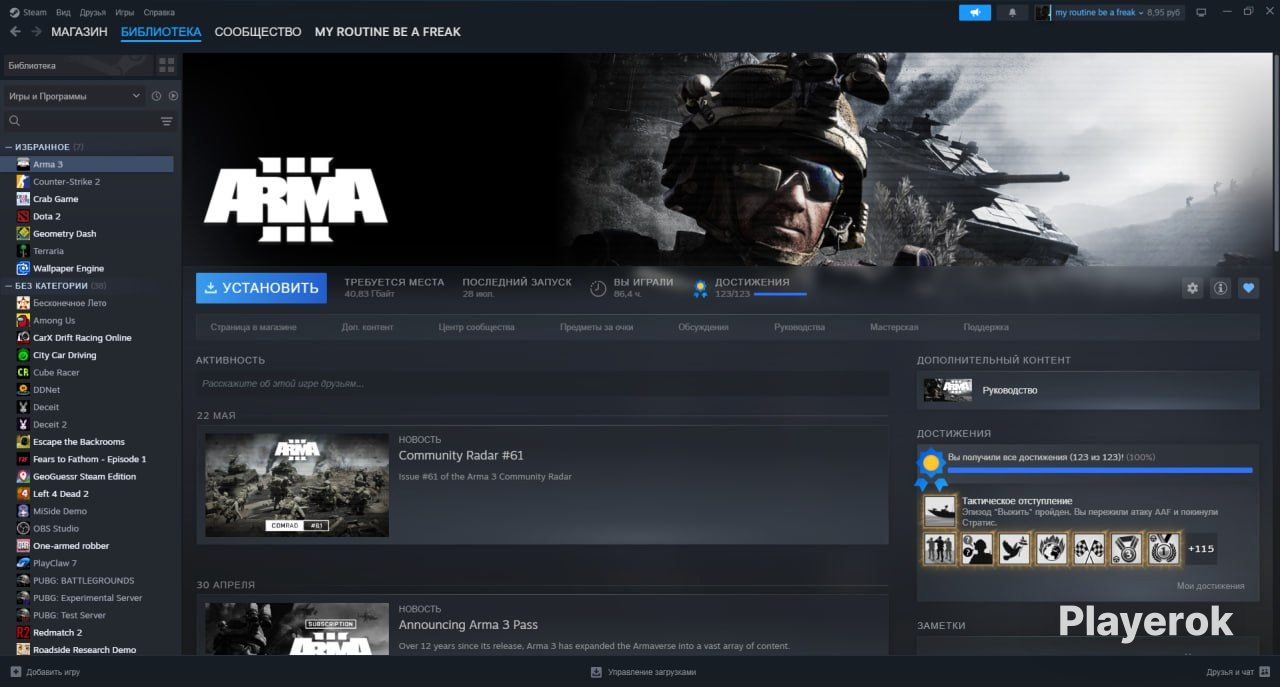The width and height of the screenshot is (1280, 687).
Task: Switch library to grid view icon
Action: (x=166, y=65)
